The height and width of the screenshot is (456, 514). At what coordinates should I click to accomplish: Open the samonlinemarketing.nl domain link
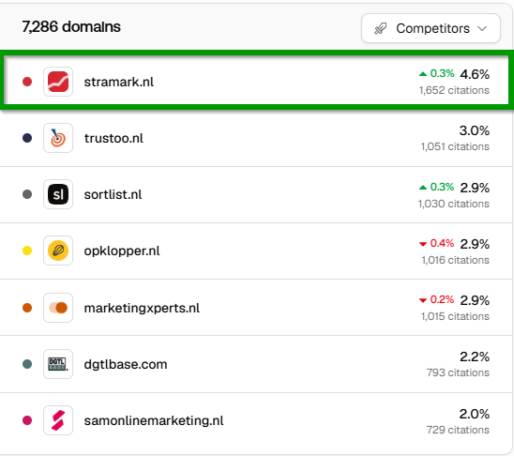[x=154, y=421]
